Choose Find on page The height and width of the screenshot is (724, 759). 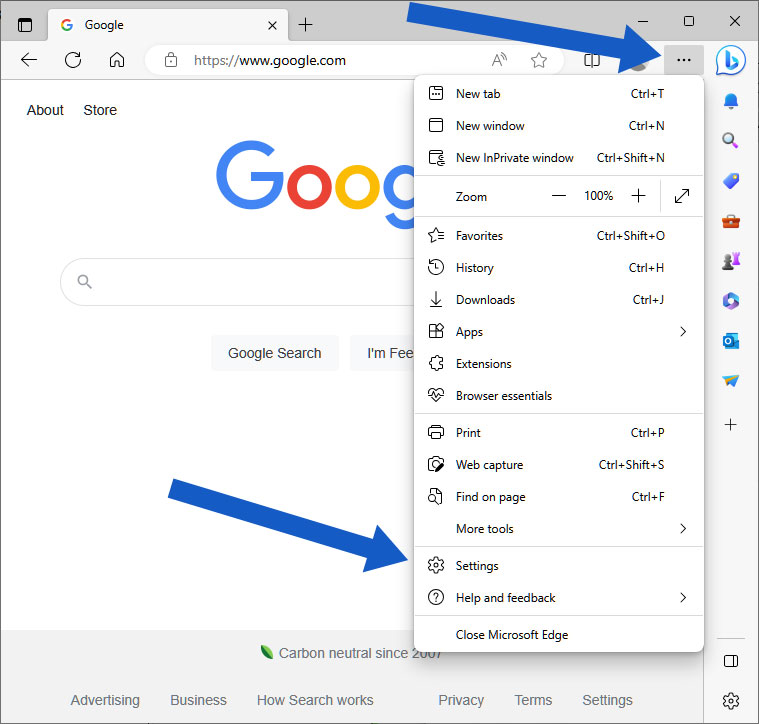(559, 497)
